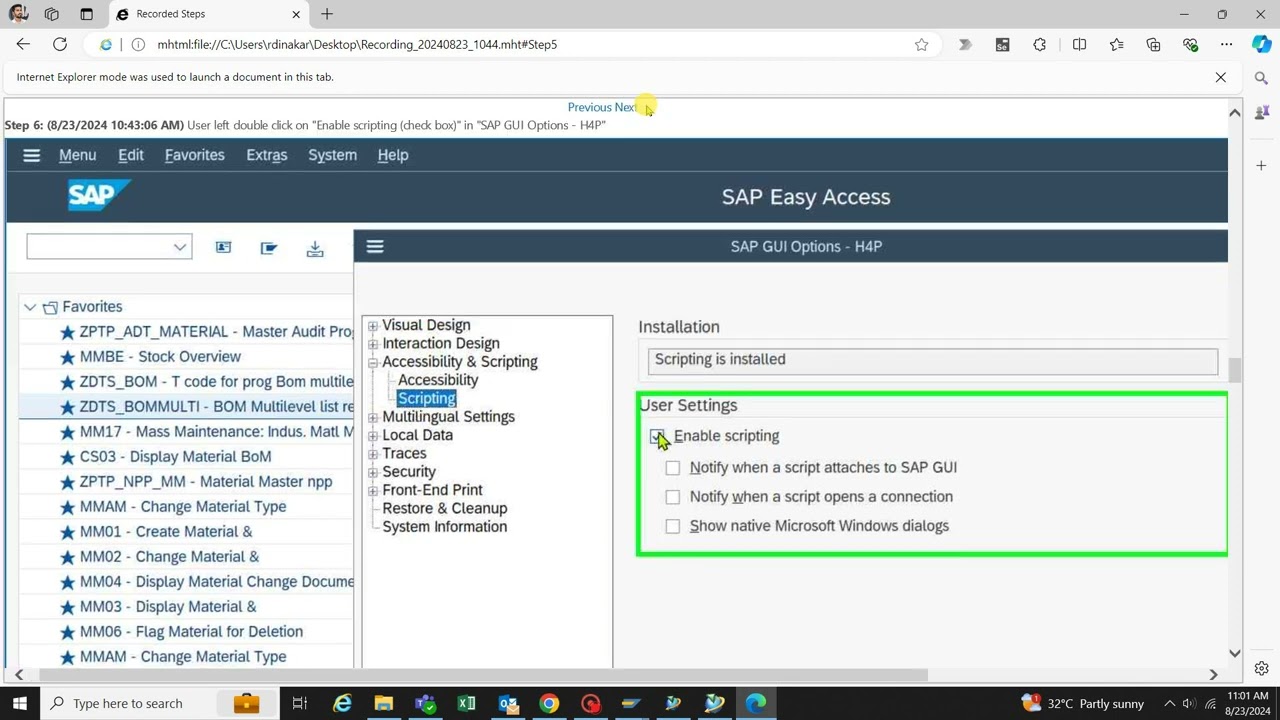Open the SAP Help menu

393,155
